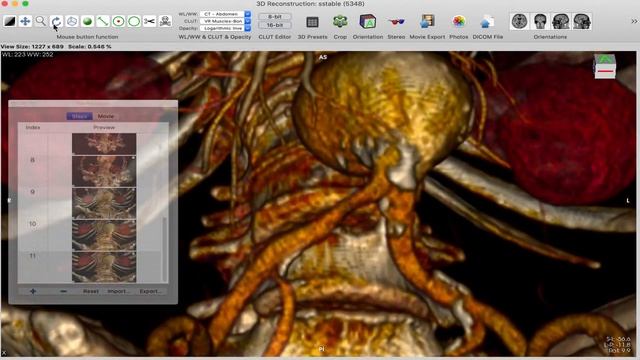Click Import... in the steps panel
This screenshot has width=640, height=360.
(118, 291)
